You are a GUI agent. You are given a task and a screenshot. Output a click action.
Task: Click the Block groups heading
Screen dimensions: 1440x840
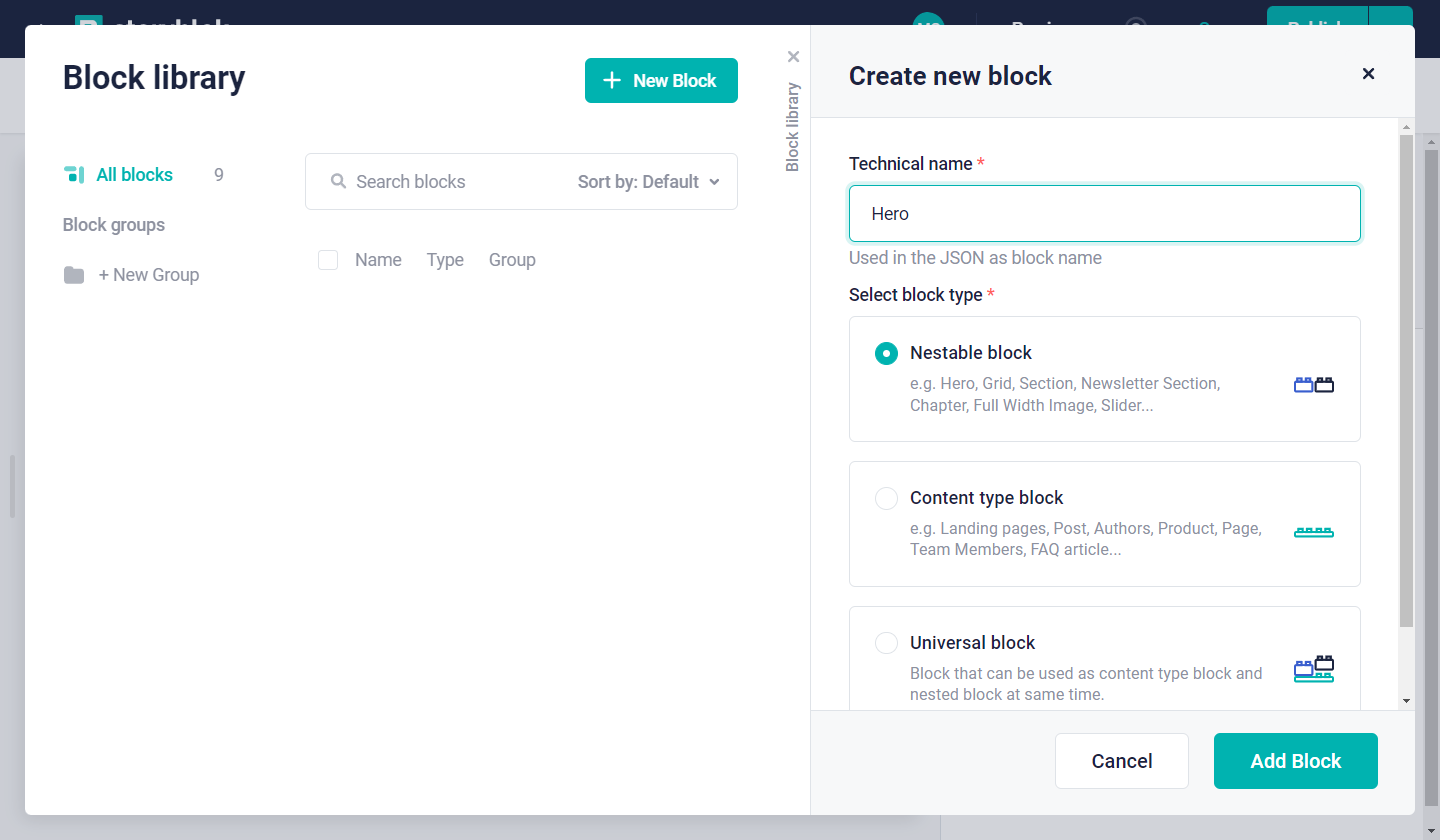click(x=114, y=225)
